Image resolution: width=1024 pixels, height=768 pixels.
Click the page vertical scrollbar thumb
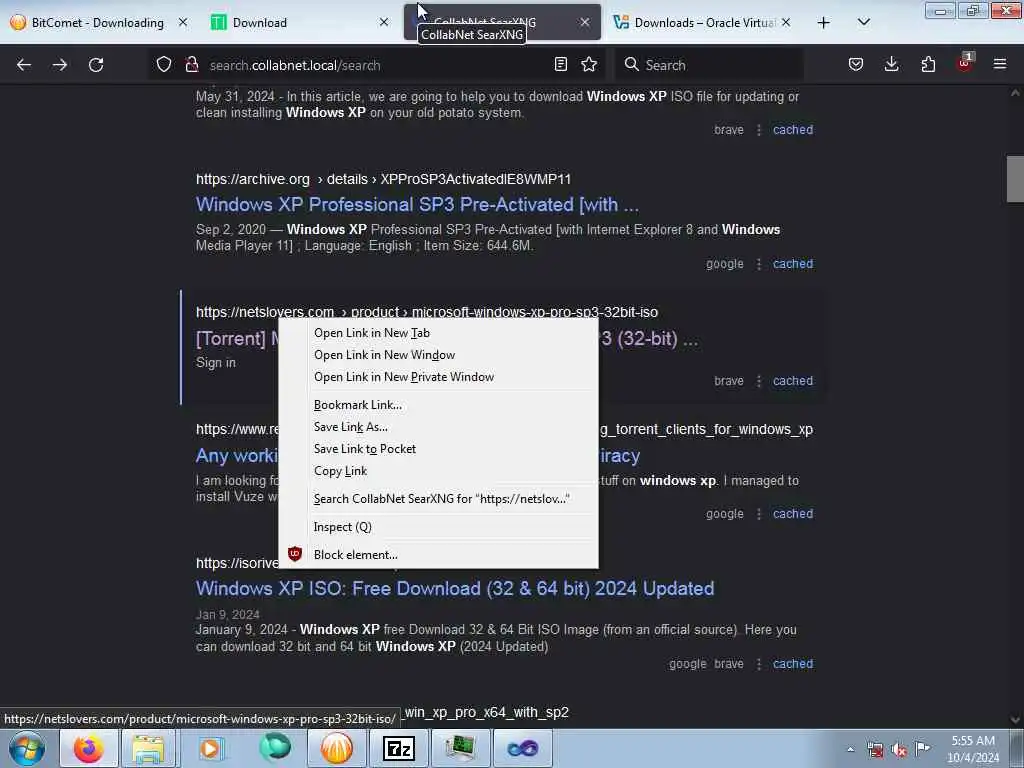click(1015, 179)
